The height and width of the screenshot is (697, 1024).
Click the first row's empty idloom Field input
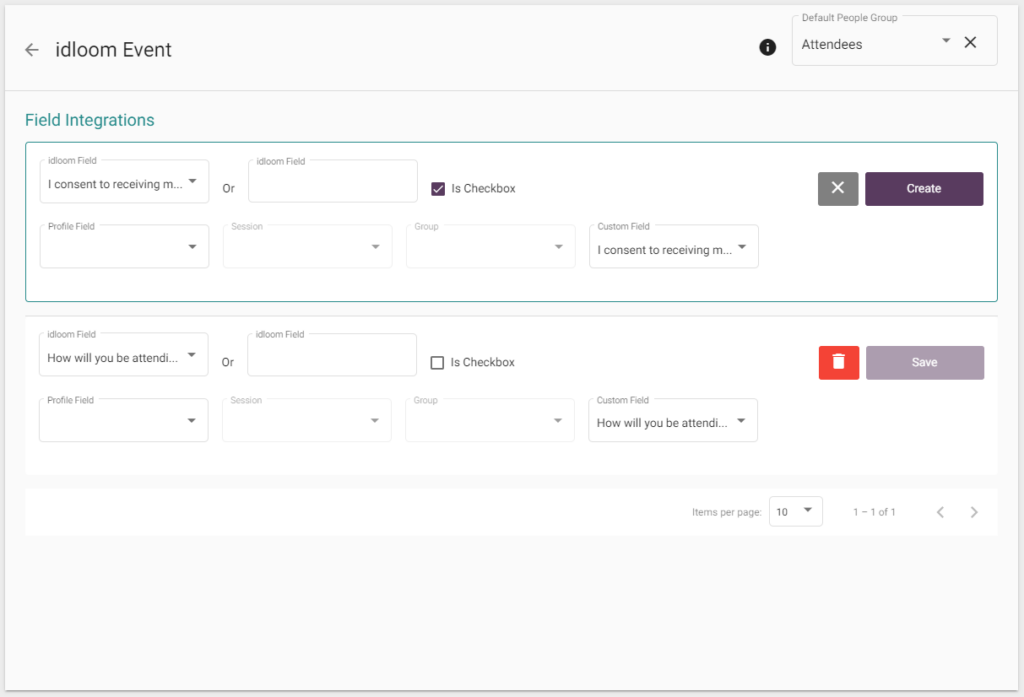(332, 183)
